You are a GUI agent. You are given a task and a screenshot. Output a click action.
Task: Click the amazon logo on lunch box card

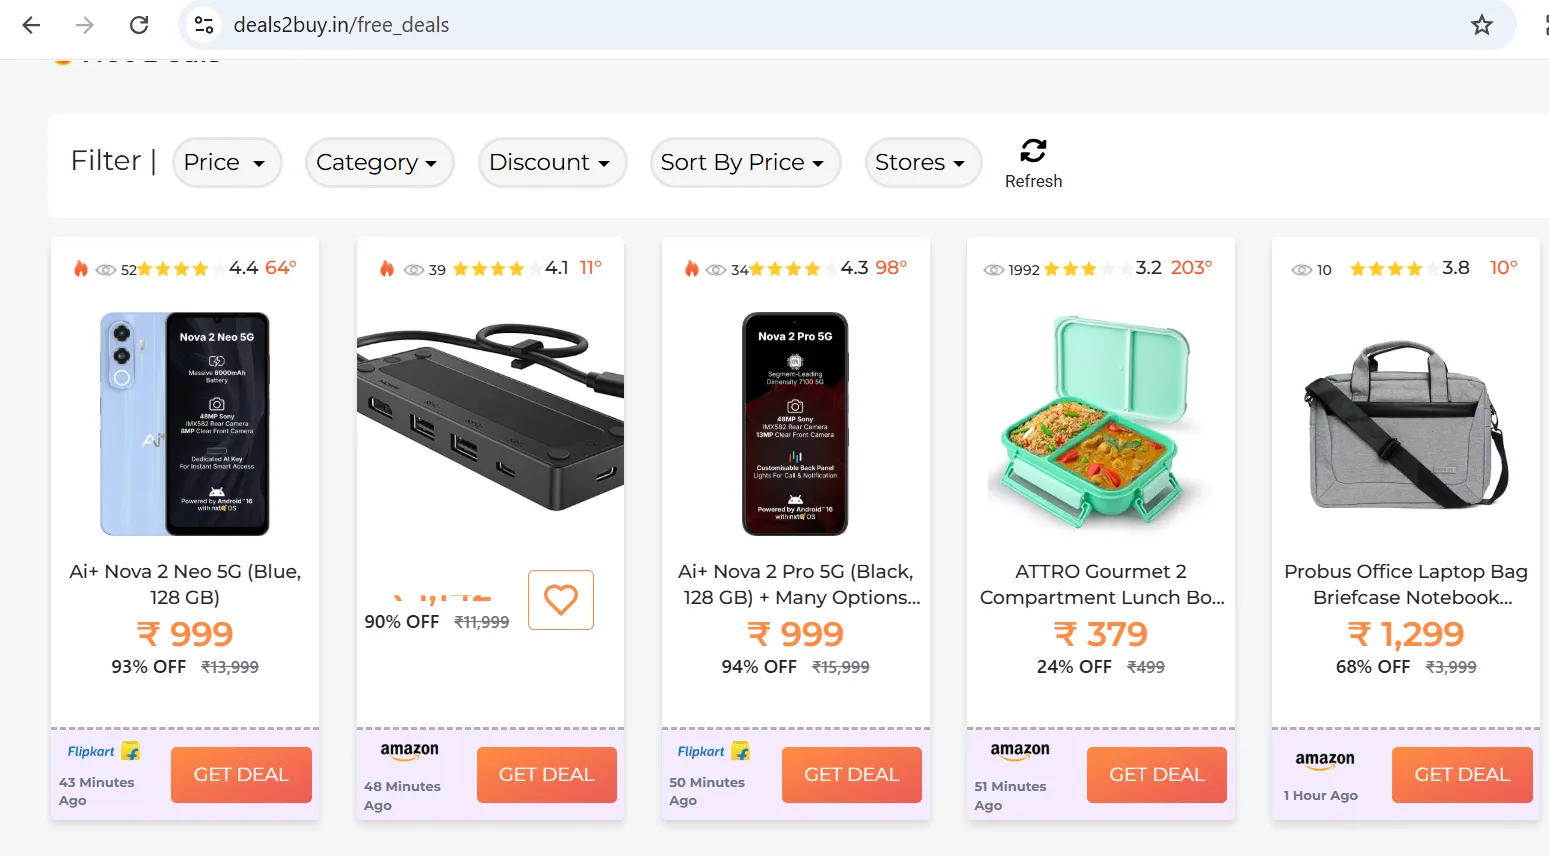coord(1020,751)
